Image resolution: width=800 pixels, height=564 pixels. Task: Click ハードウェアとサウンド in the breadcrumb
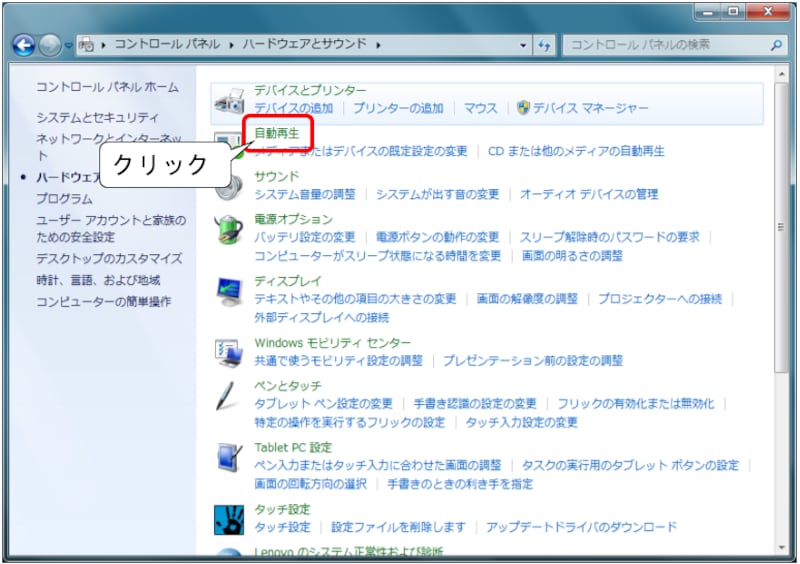305,44
